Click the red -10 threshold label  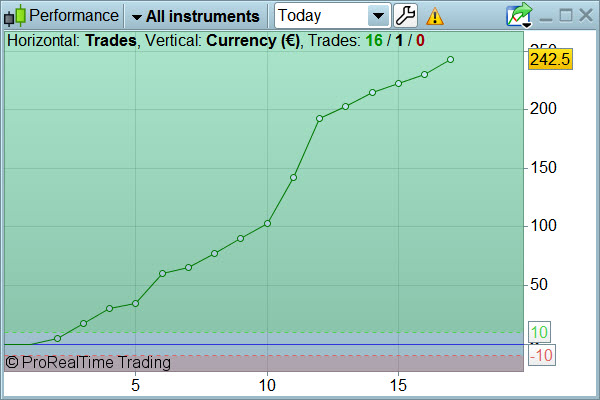(x=542, y=355)
